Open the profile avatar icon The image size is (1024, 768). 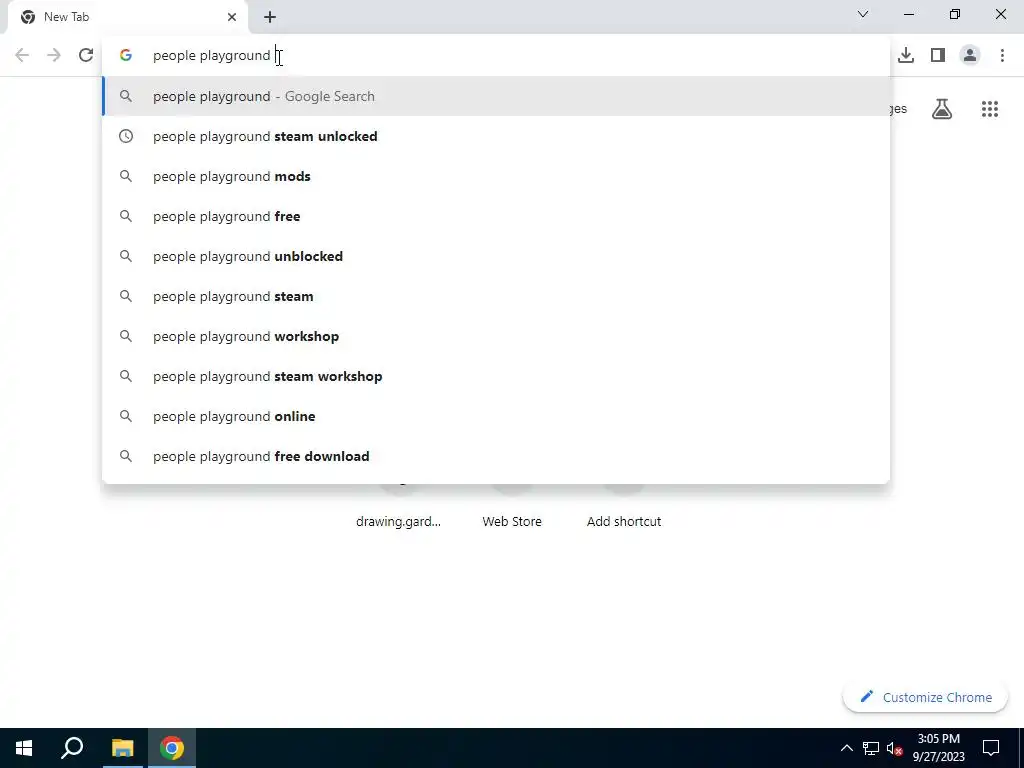click(970, 55)
